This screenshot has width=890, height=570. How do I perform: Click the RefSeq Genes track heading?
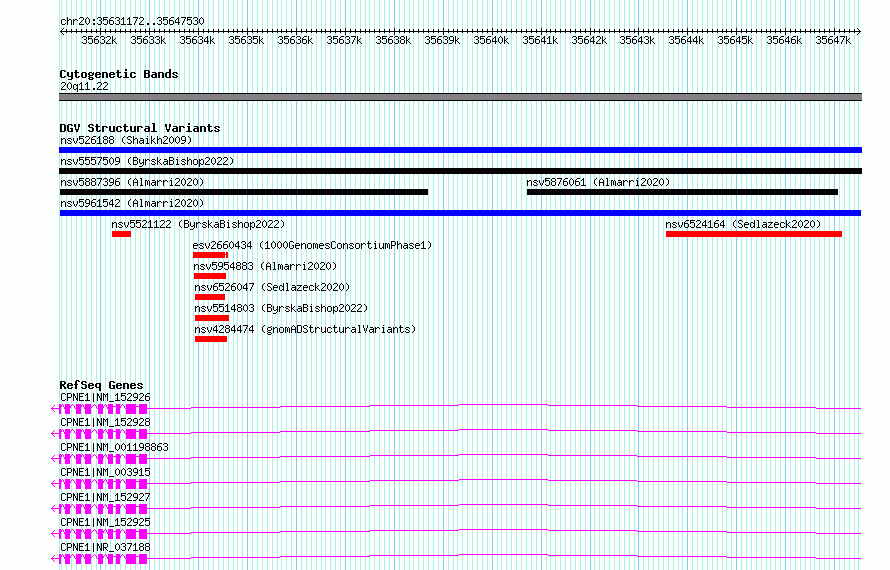pyautogui.click(x=101, y=385)
